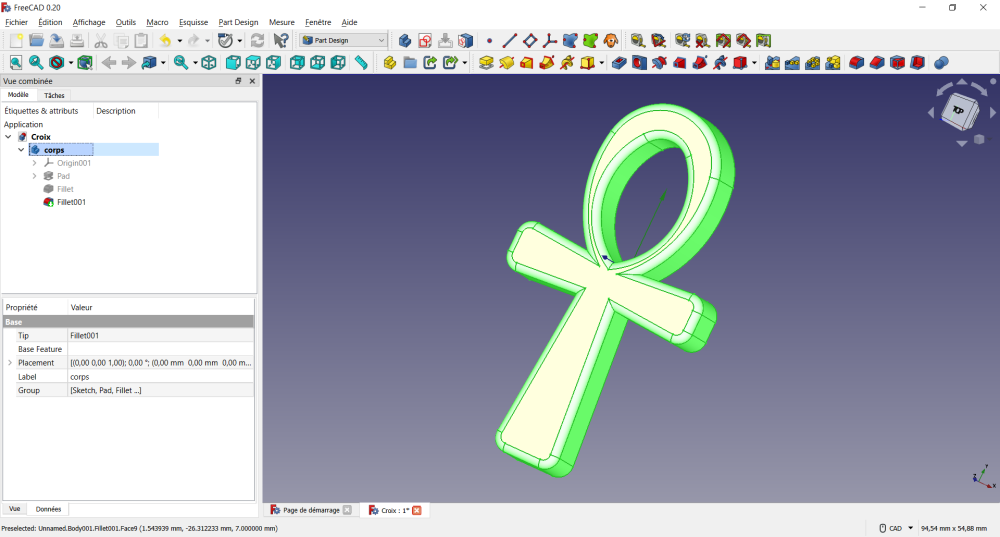Image resolution: width=1000 pixels, height=537 pixels.
Task: Close the Croix document tab
Action: [x=417, y=510]
